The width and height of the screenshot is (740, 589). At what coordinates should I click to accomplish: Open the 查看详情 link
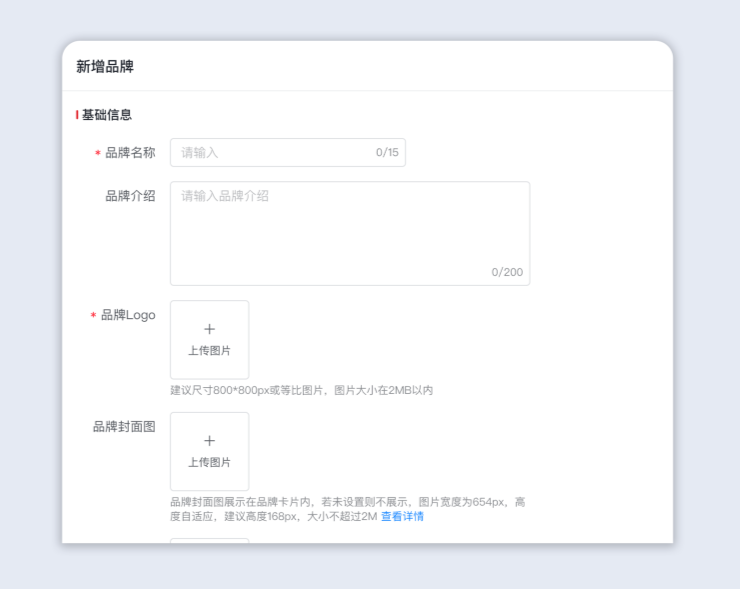tap(402, 517)
